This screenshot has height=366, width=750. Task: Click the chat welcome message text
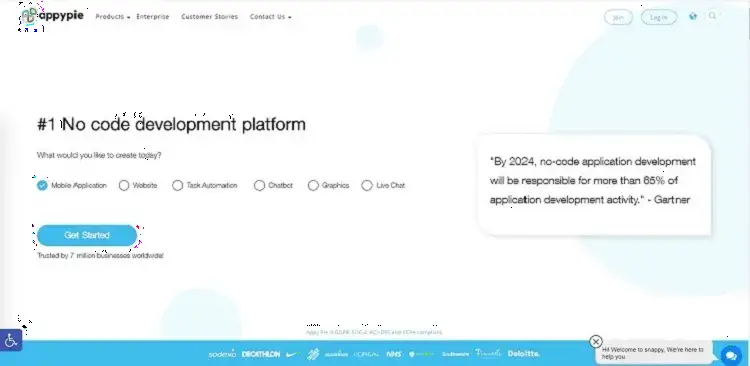pyautogui.click(x=653, y=353)
